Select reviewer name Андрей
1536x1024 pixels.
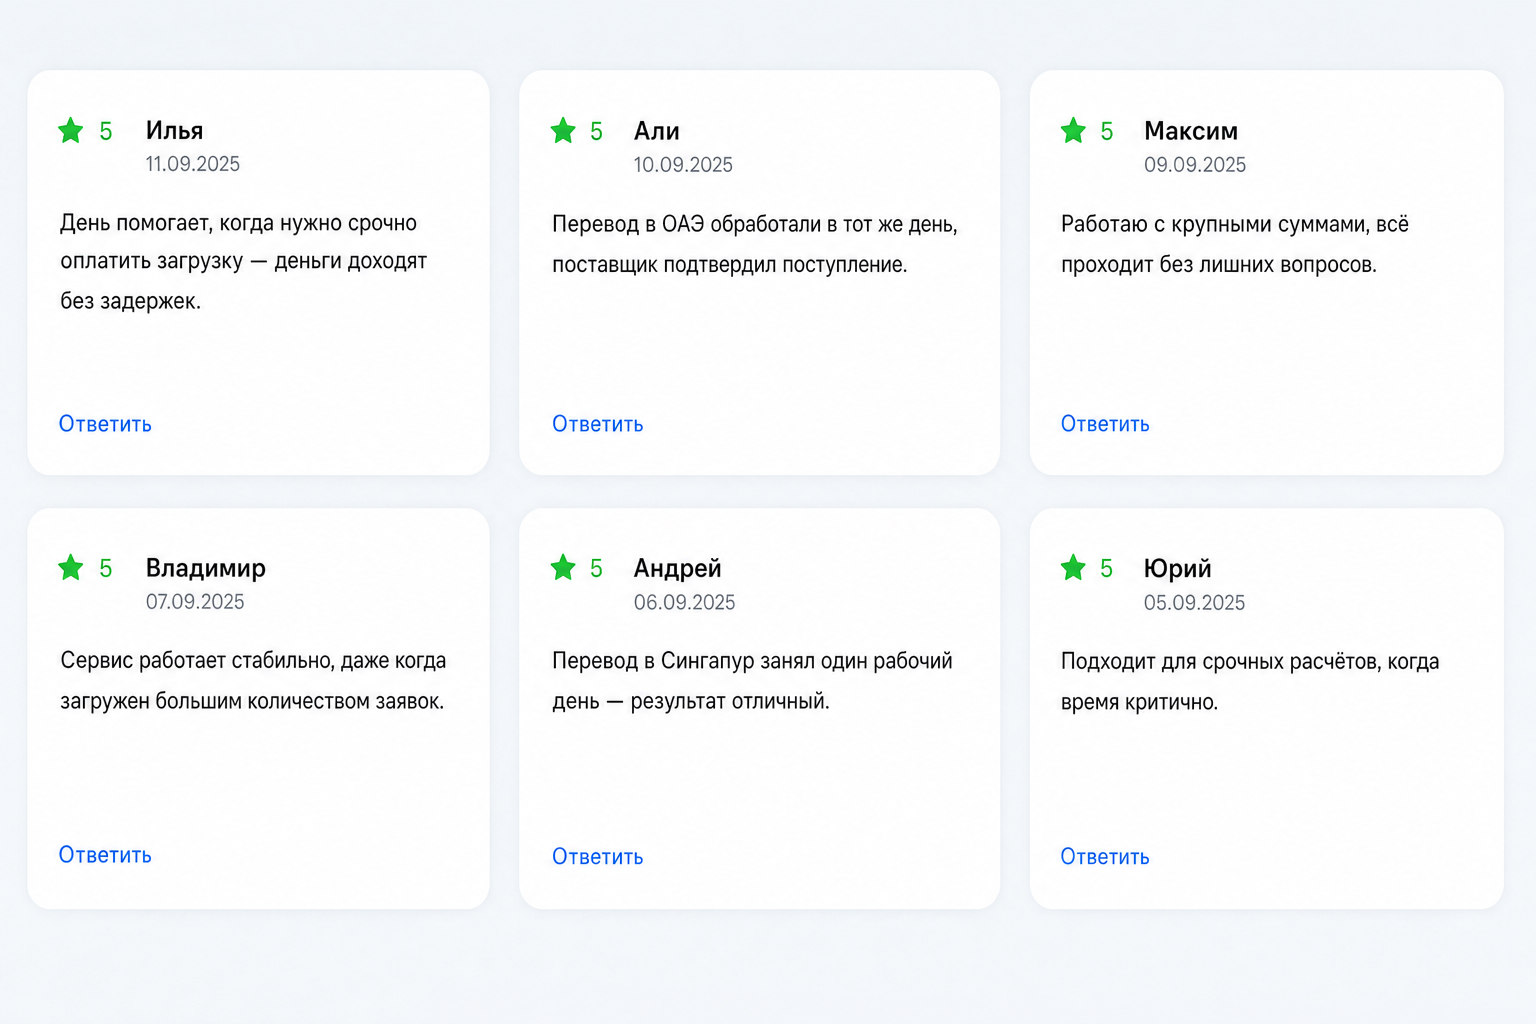(677, 568)
